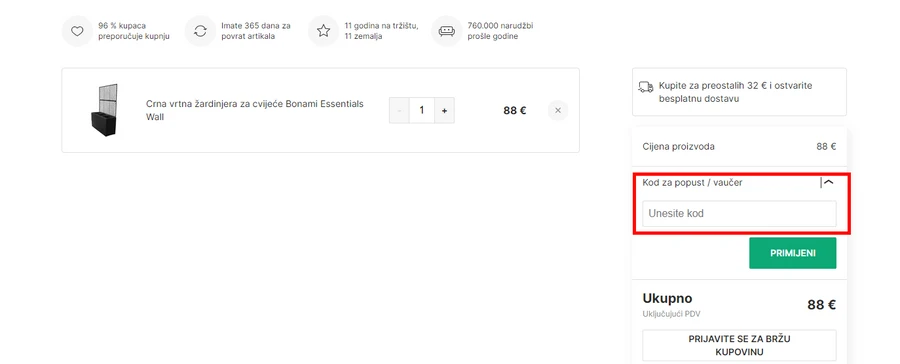Click the free delivery notice text
The width and height of the screenshot is (900, 364).
[x=736, y=92]
